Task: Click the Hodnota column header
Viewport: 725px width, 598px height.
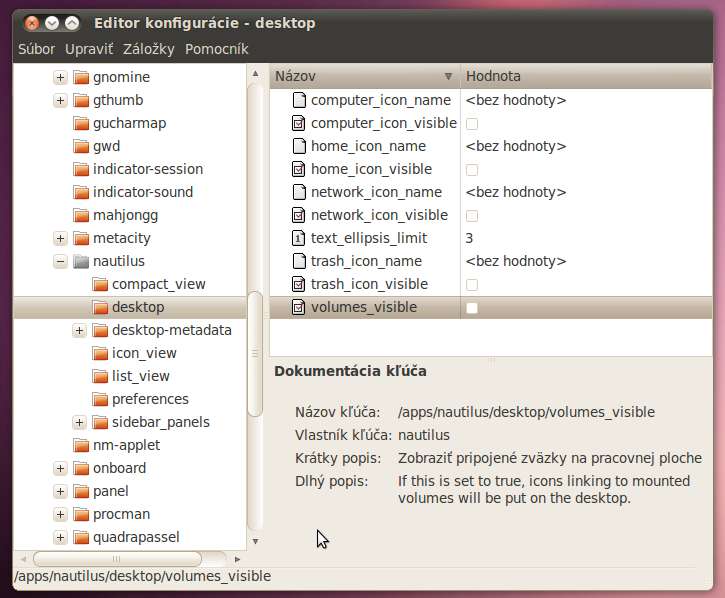Action: tap(586, 76)
